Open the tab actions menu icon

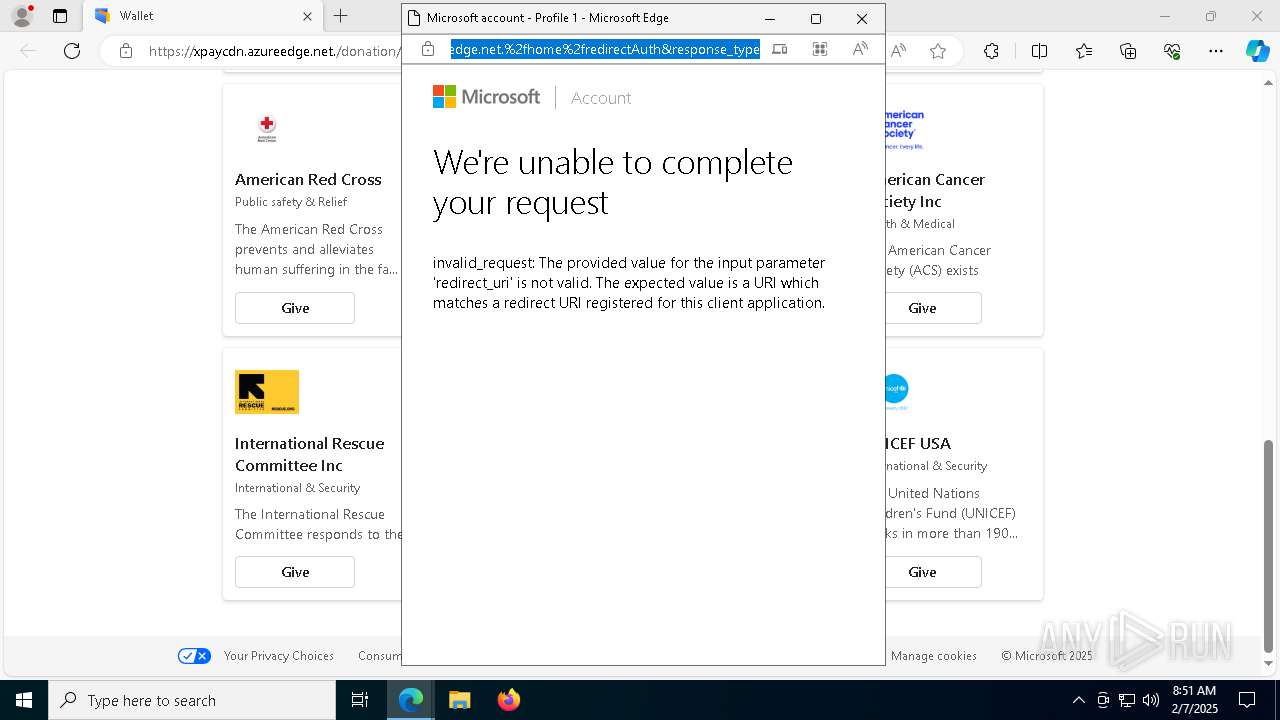60,16
